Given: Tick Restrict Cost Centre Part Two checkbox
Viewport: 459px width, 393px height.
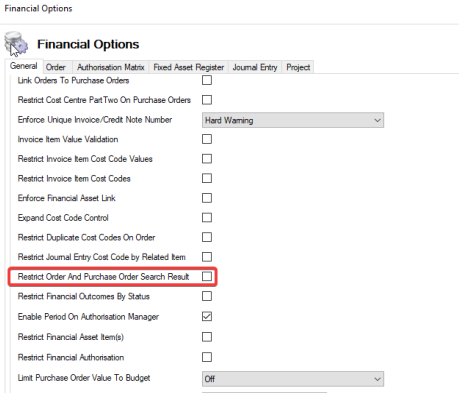Looking at the screenshot, I should pos(207,100).
